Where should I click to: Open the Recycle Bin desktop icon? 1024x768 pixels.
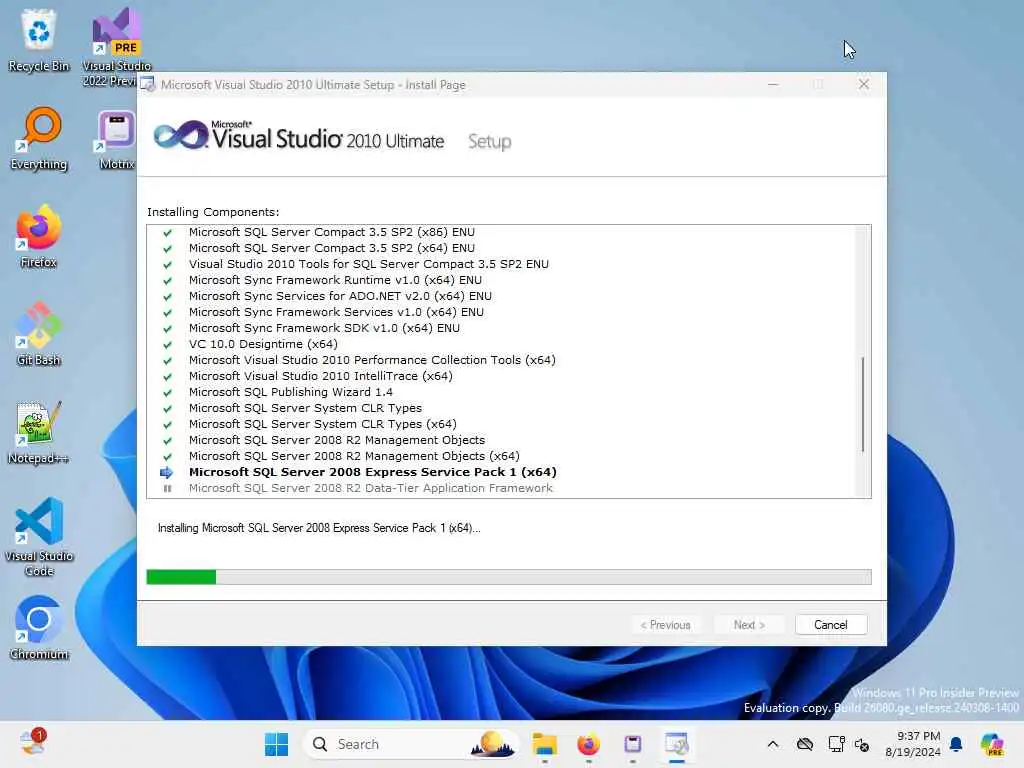[39, 40]
